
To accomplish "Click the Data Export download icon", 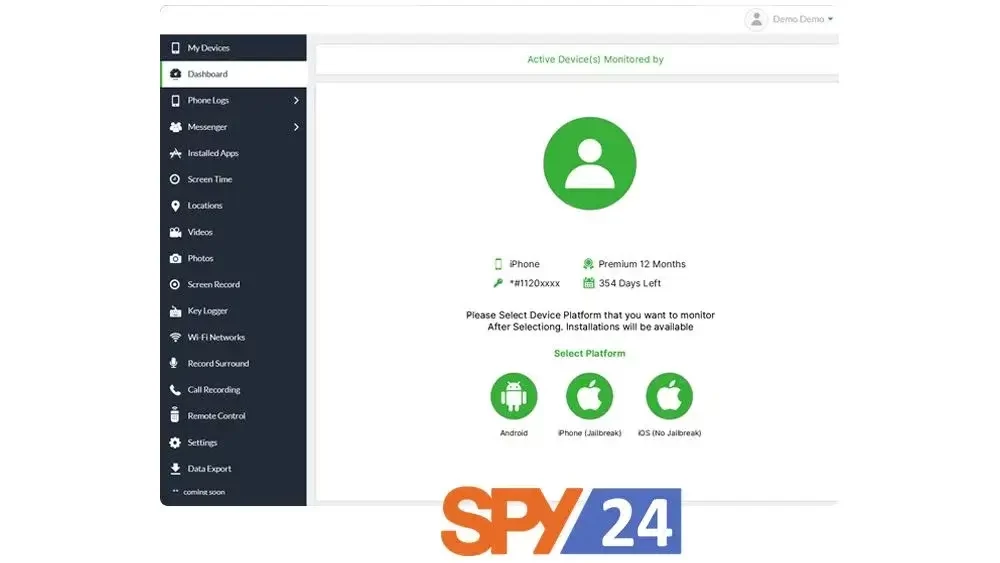I will point(175,469).
